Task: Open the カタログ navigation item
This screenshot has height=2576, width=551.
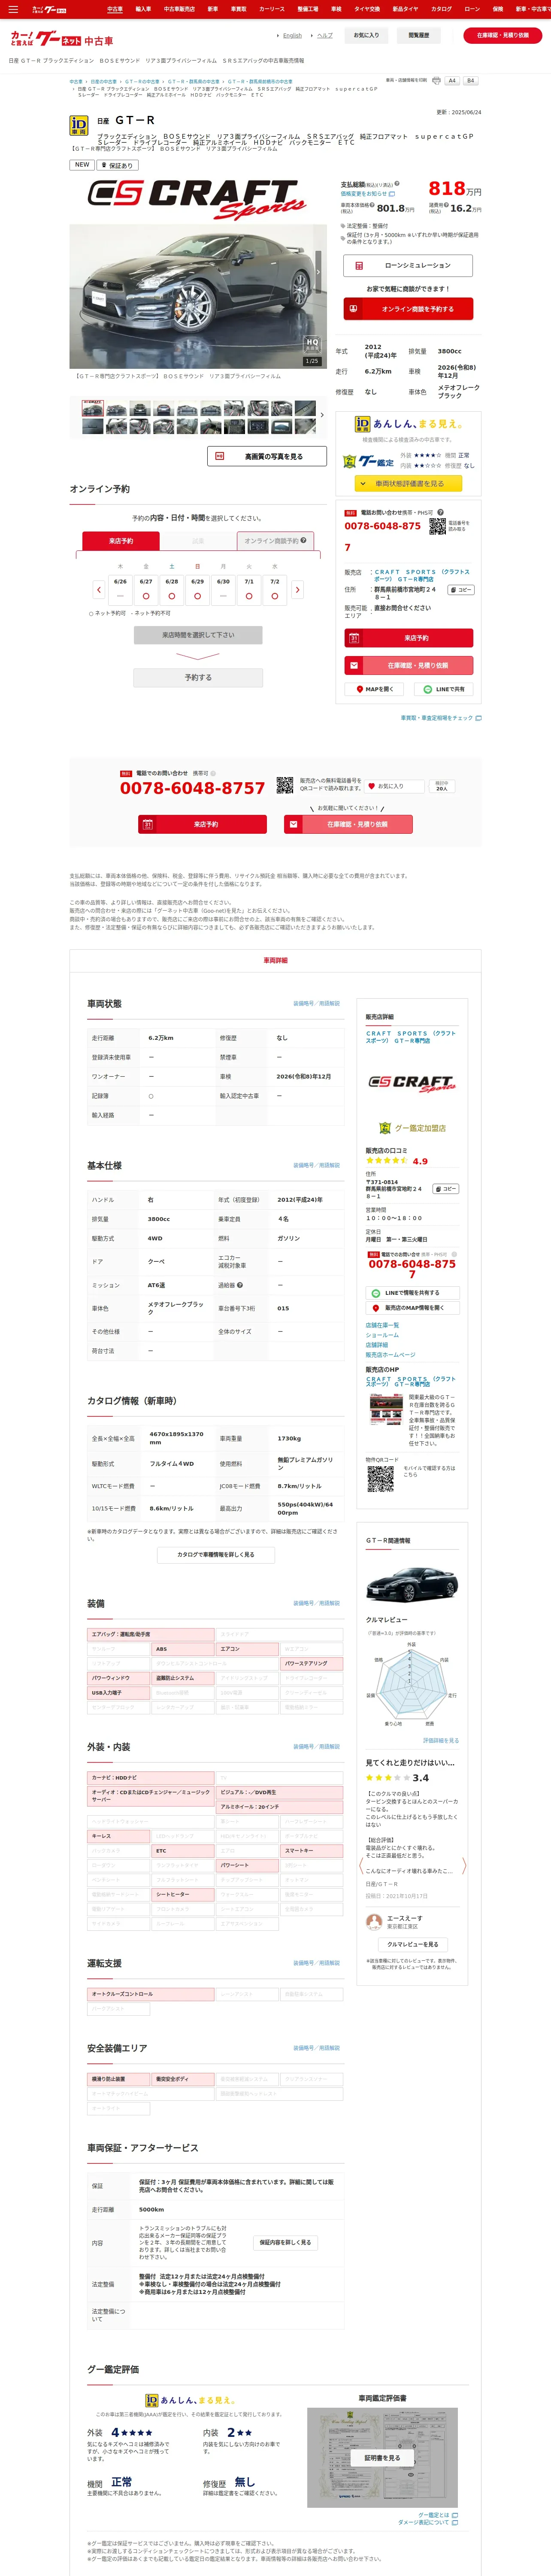Action: pos(441,9)
